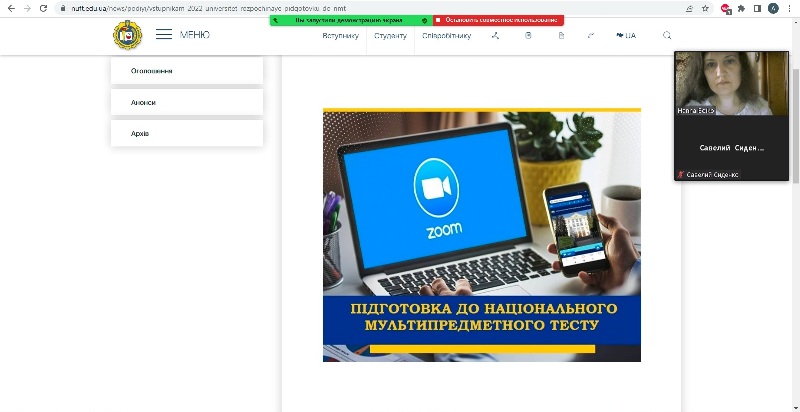Reload the page in the browser

[43, 8]
